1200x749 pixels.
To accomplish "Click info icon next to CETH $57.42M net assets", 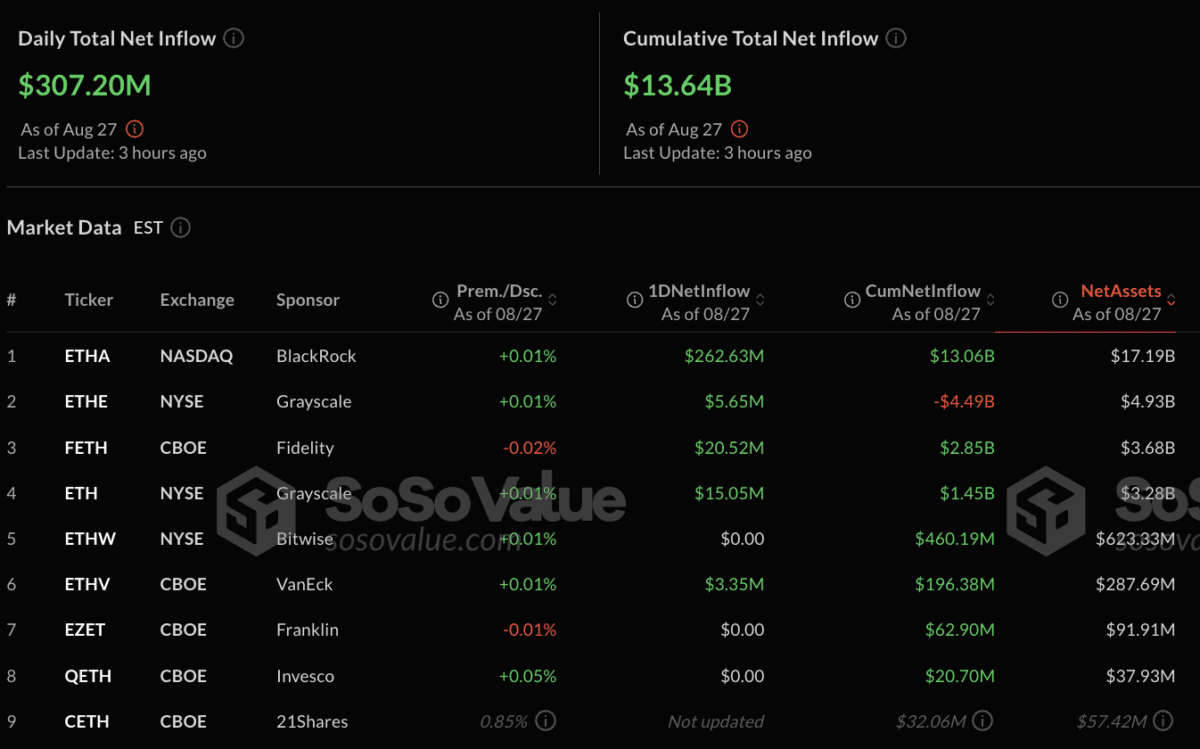I will point(1162,721).
